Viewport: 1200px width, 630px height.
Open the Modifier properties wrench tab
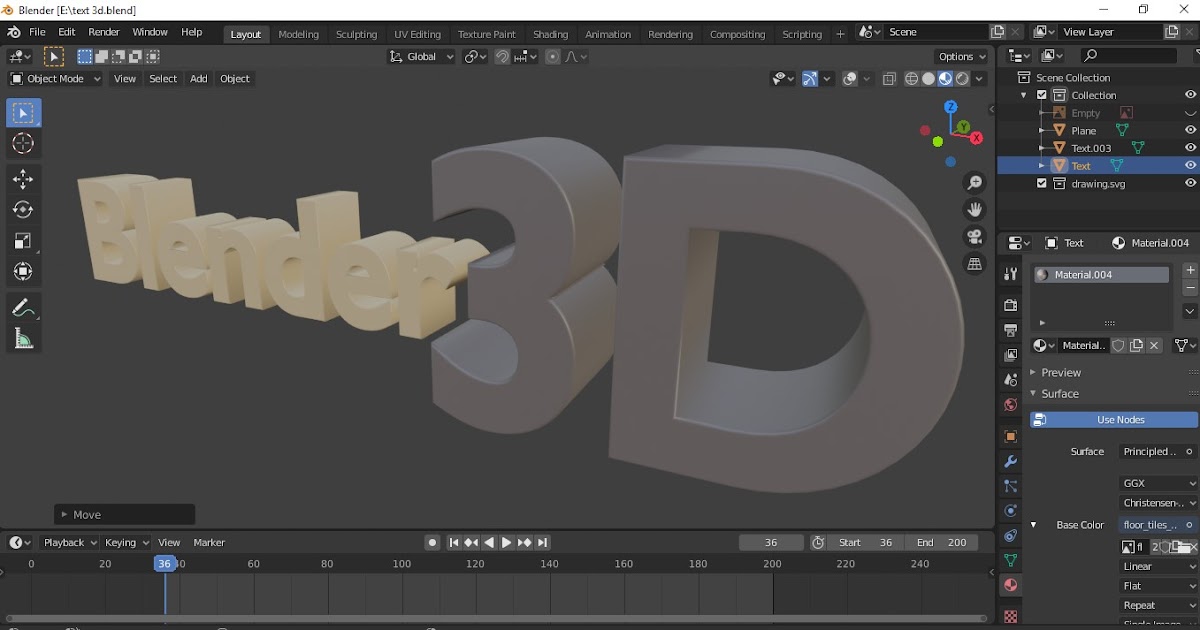coord(1010,461)
